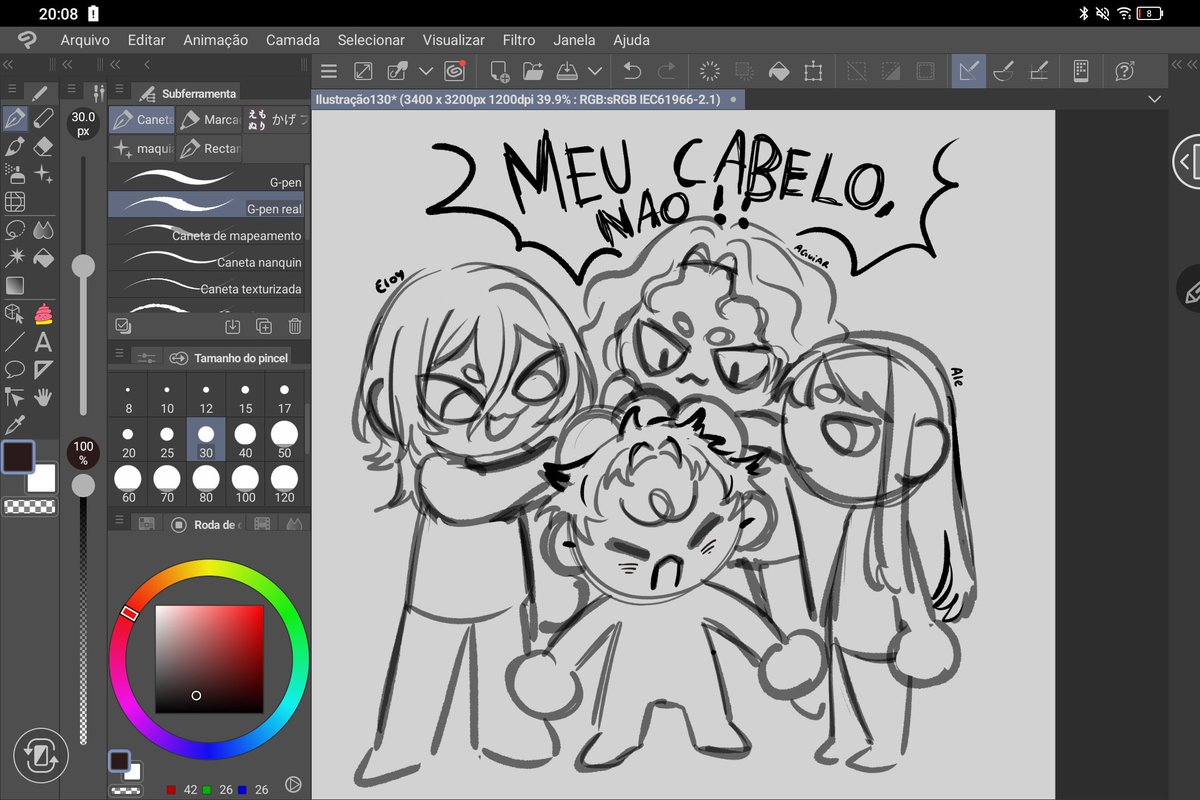Click the Scale/Rotate transform icon
Screen dimensions: 1200x800
coord(813,71)
